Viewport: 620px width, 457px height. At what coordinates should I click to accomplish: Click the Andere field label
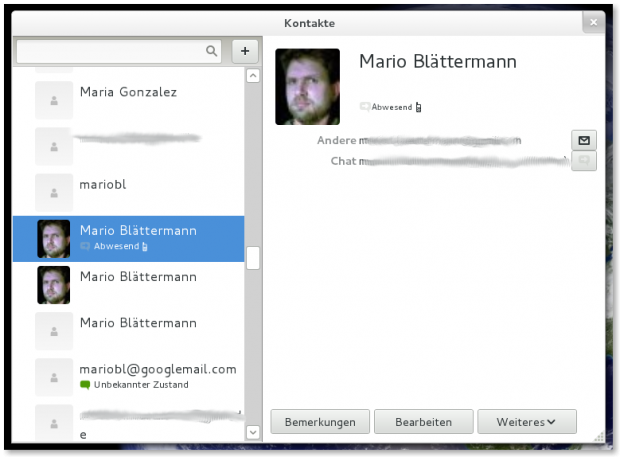coord(336,140)
